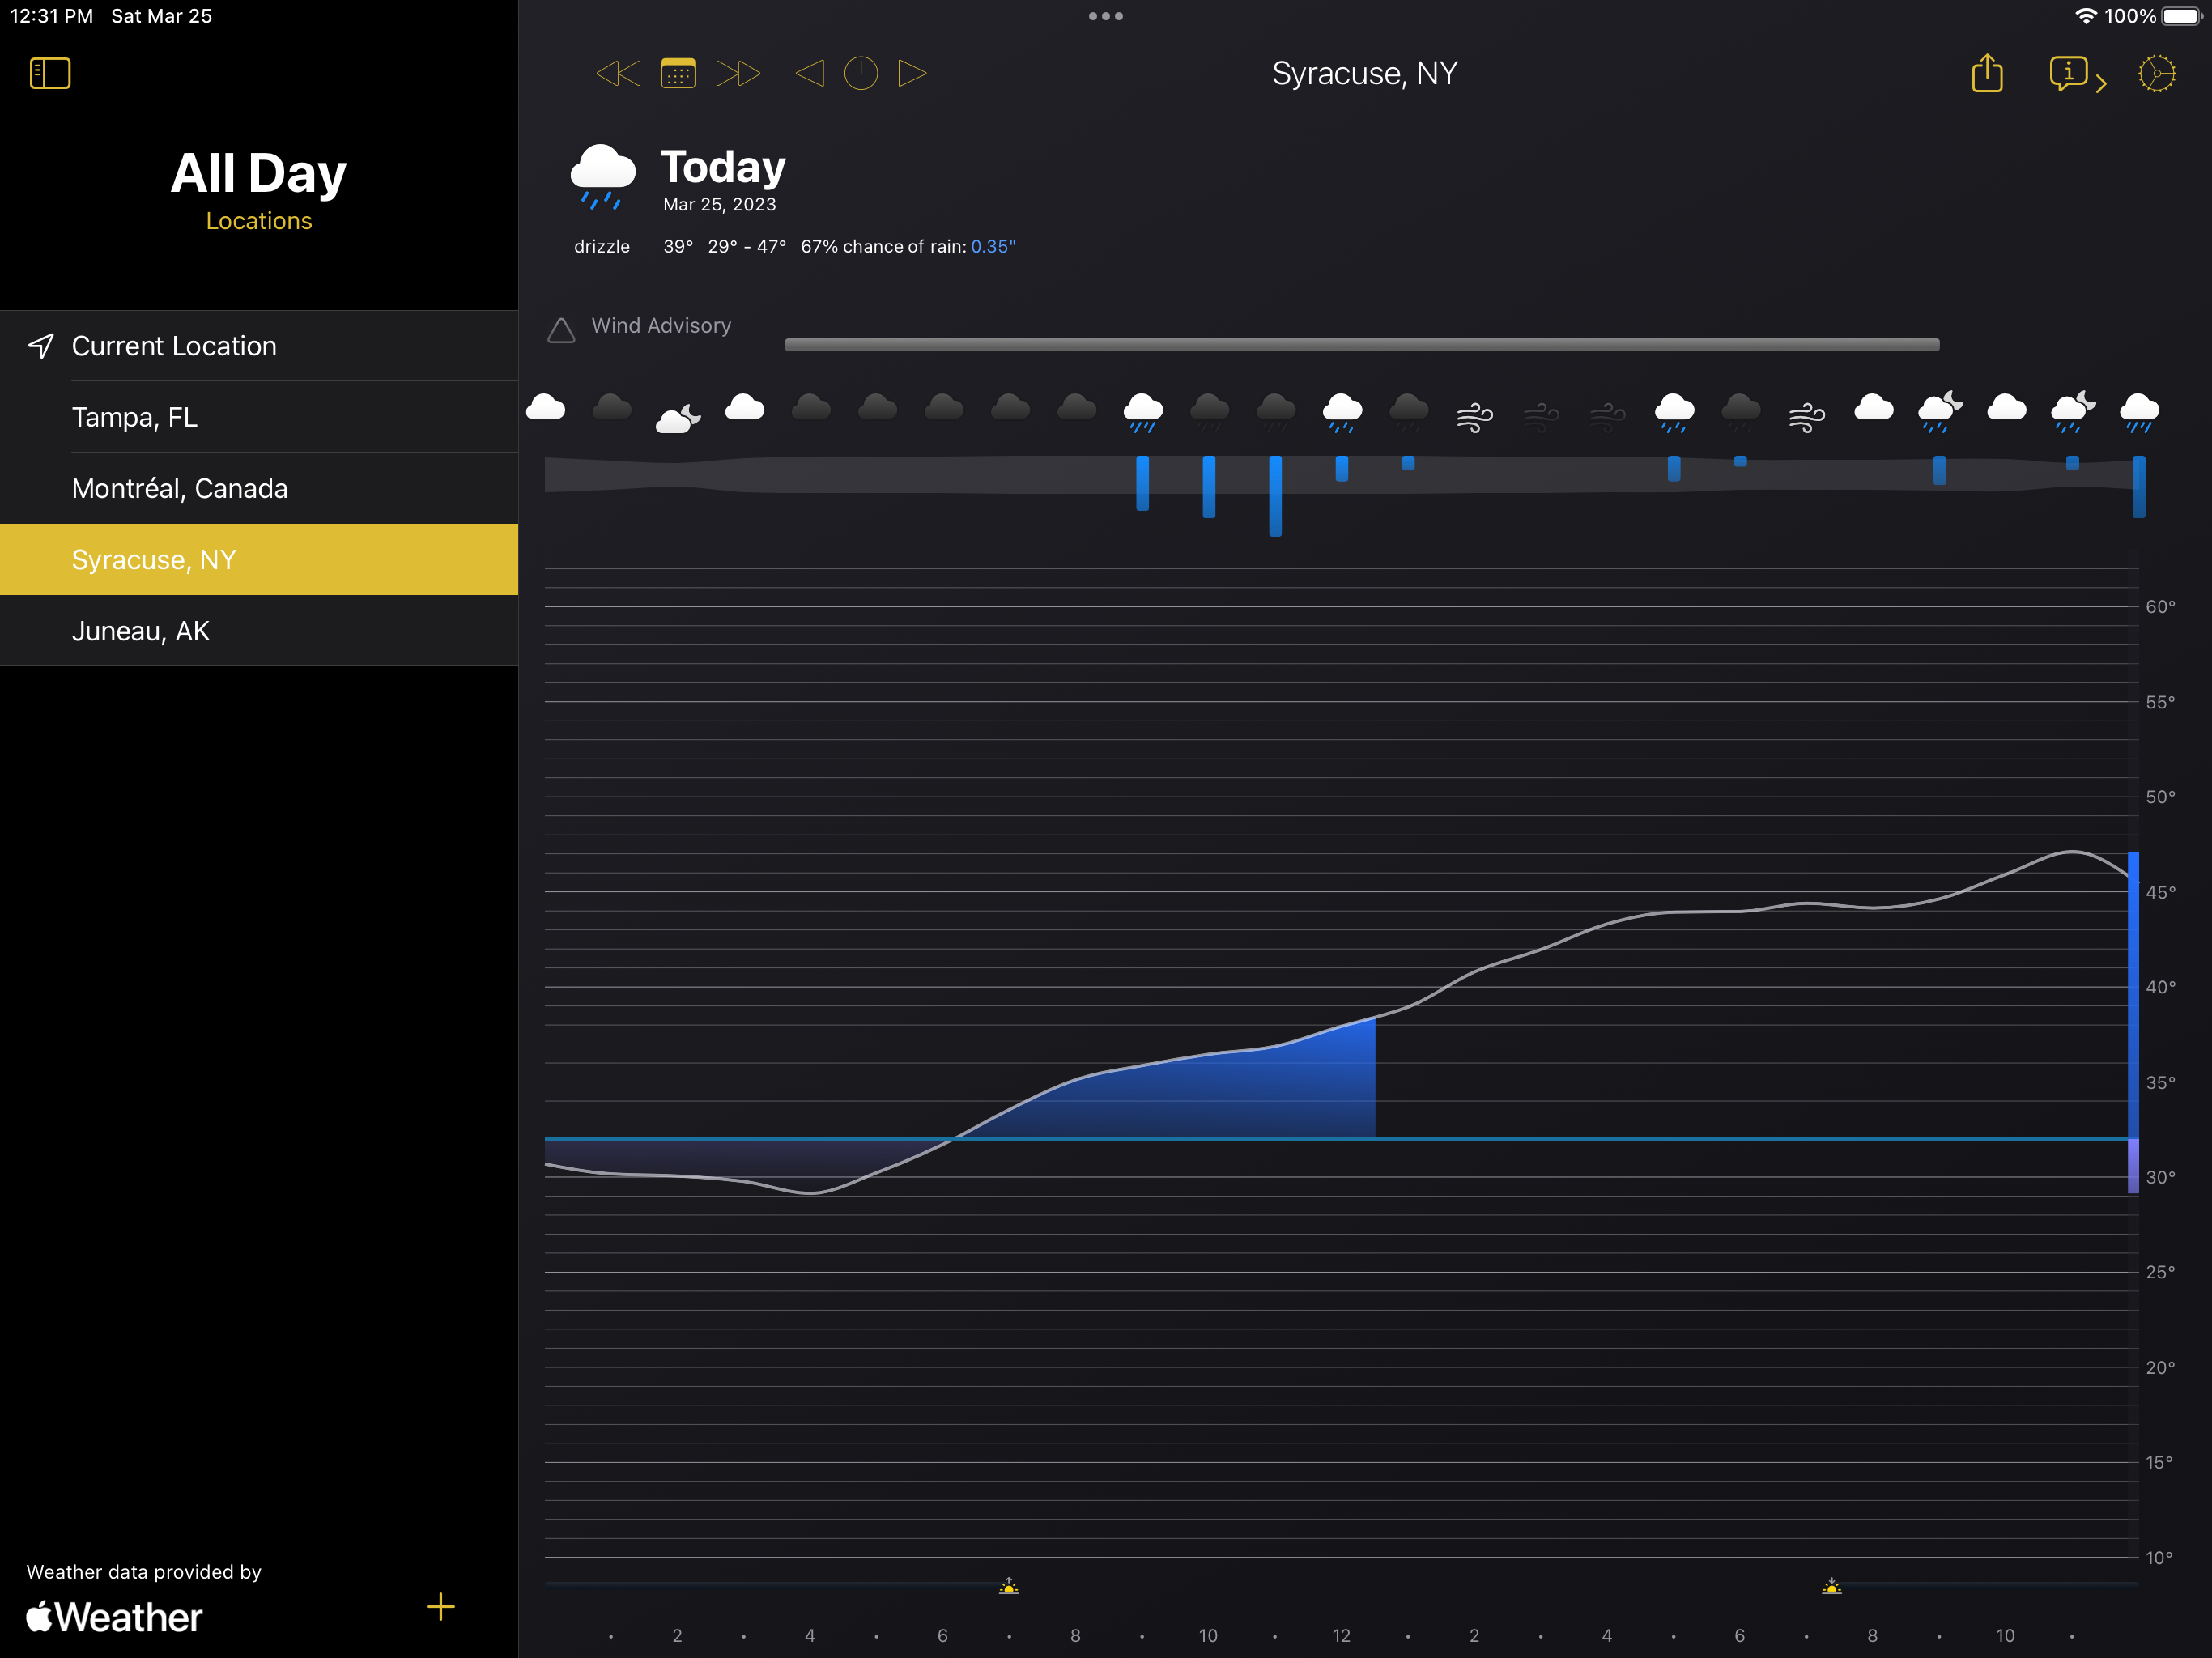Open the Wind Advisory label
Viewport: 2212px width, 1658px height.
click(661, 325)
